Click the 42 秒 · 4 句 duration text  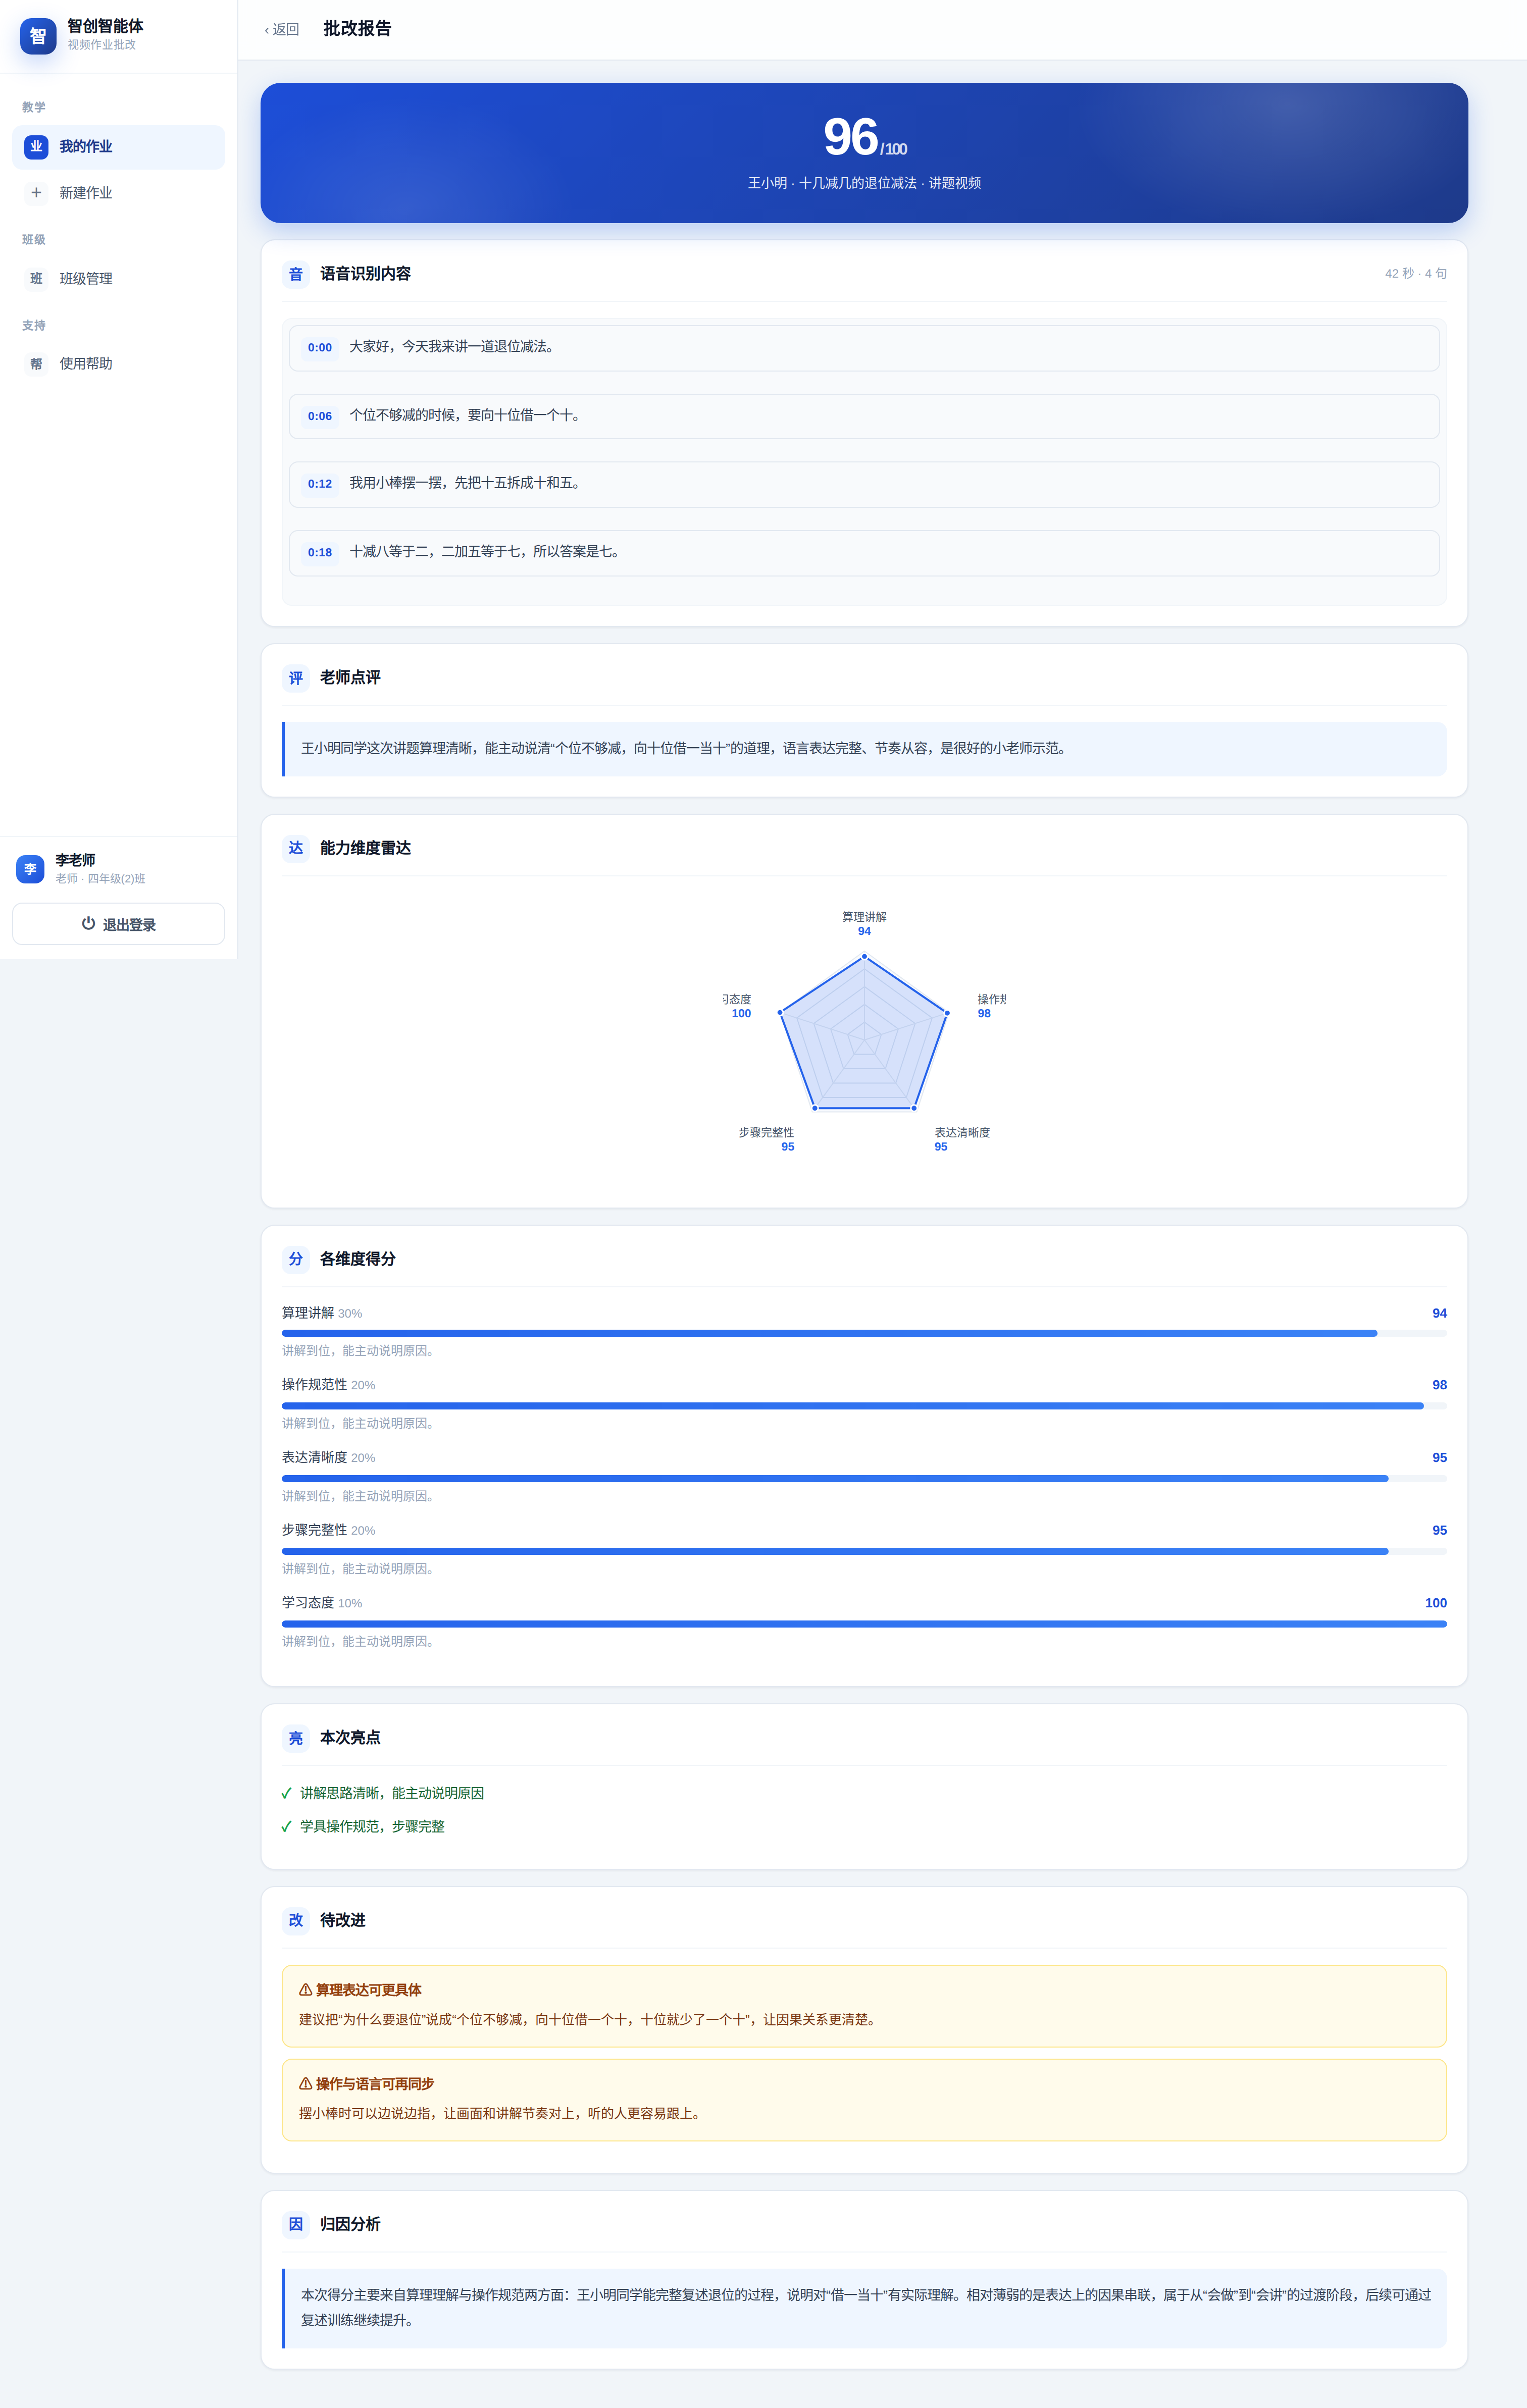pos(1415,274)
